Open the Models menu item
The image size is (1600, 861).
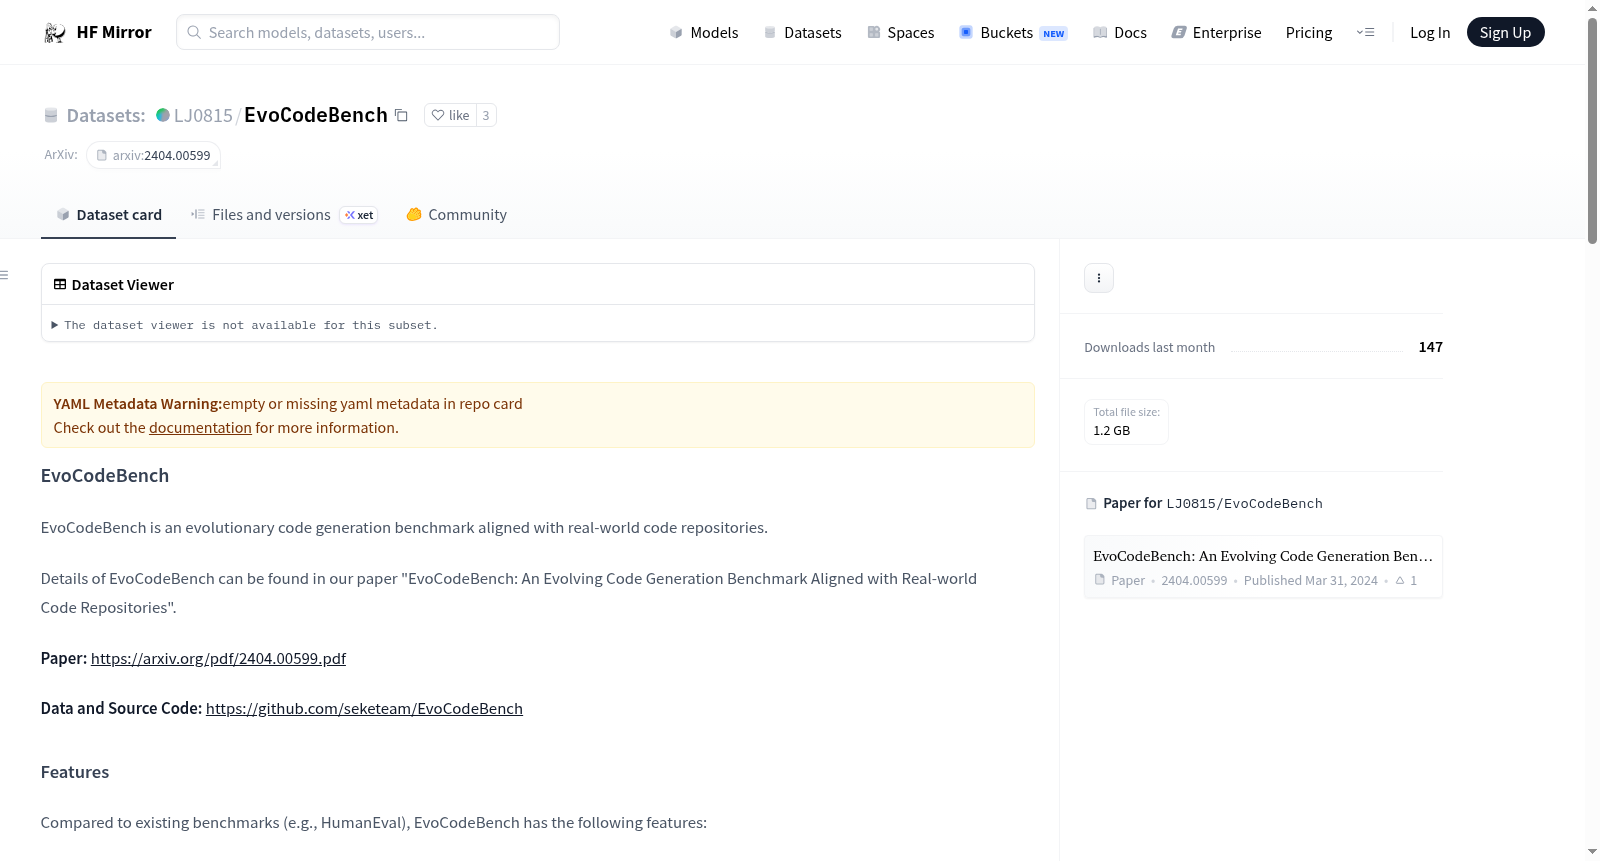tap(704, 32)
